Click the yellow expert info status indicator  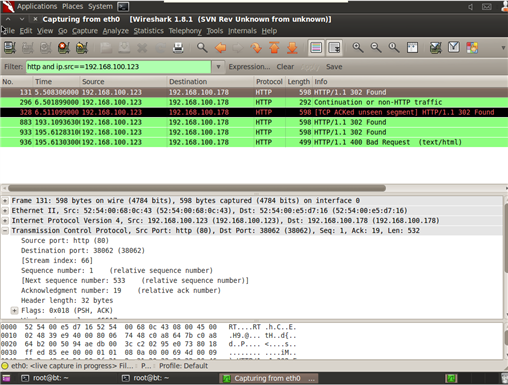pos(5,366)
